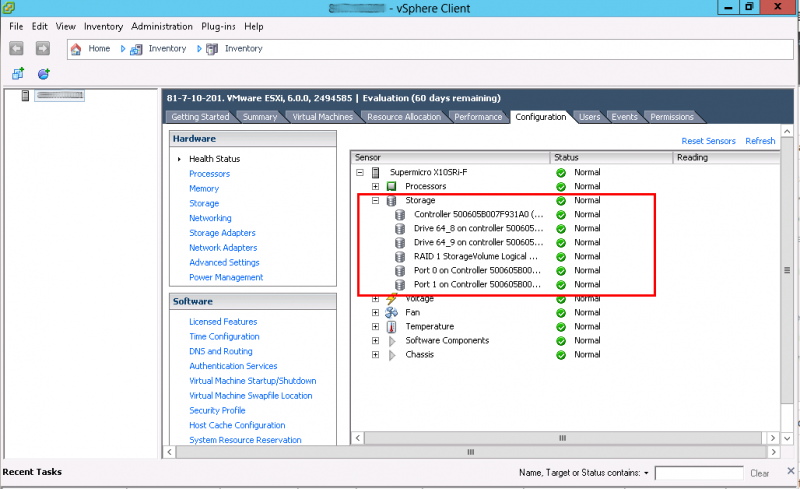Viewport: 800px width, 489px height.
Task: Click the Software Components triangle icon
Action: click(392, 340)
